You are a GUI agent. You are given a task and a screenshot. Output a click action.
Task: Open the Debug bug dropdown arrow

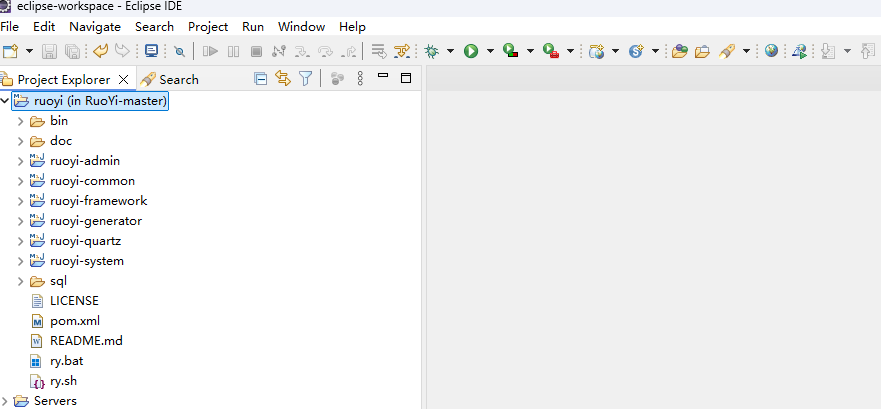[451, 52]
